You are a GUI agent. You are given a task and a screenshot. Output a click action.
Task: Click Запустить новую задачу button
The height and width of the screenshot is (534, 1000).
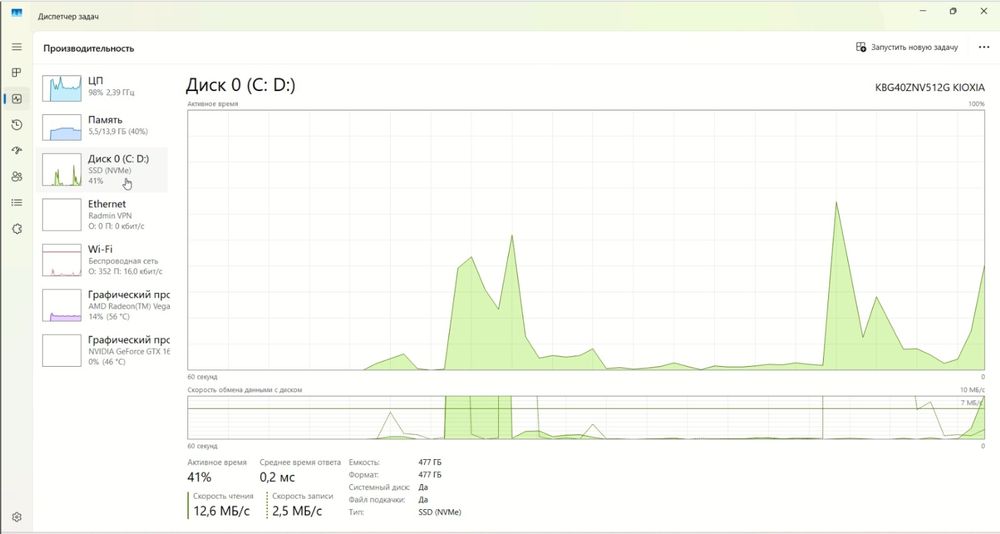(906, 47)
